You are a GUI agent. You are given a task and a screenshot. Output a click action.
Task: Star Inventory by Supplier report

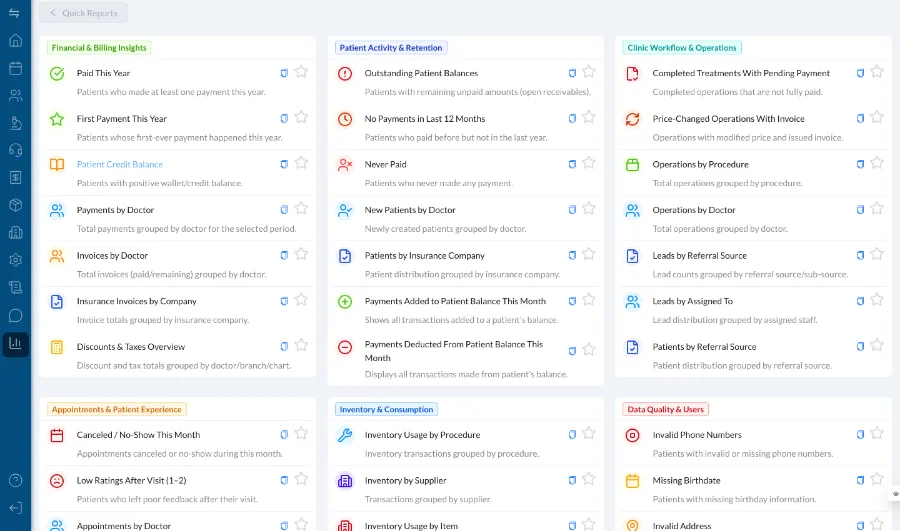[x=589, y=479]
